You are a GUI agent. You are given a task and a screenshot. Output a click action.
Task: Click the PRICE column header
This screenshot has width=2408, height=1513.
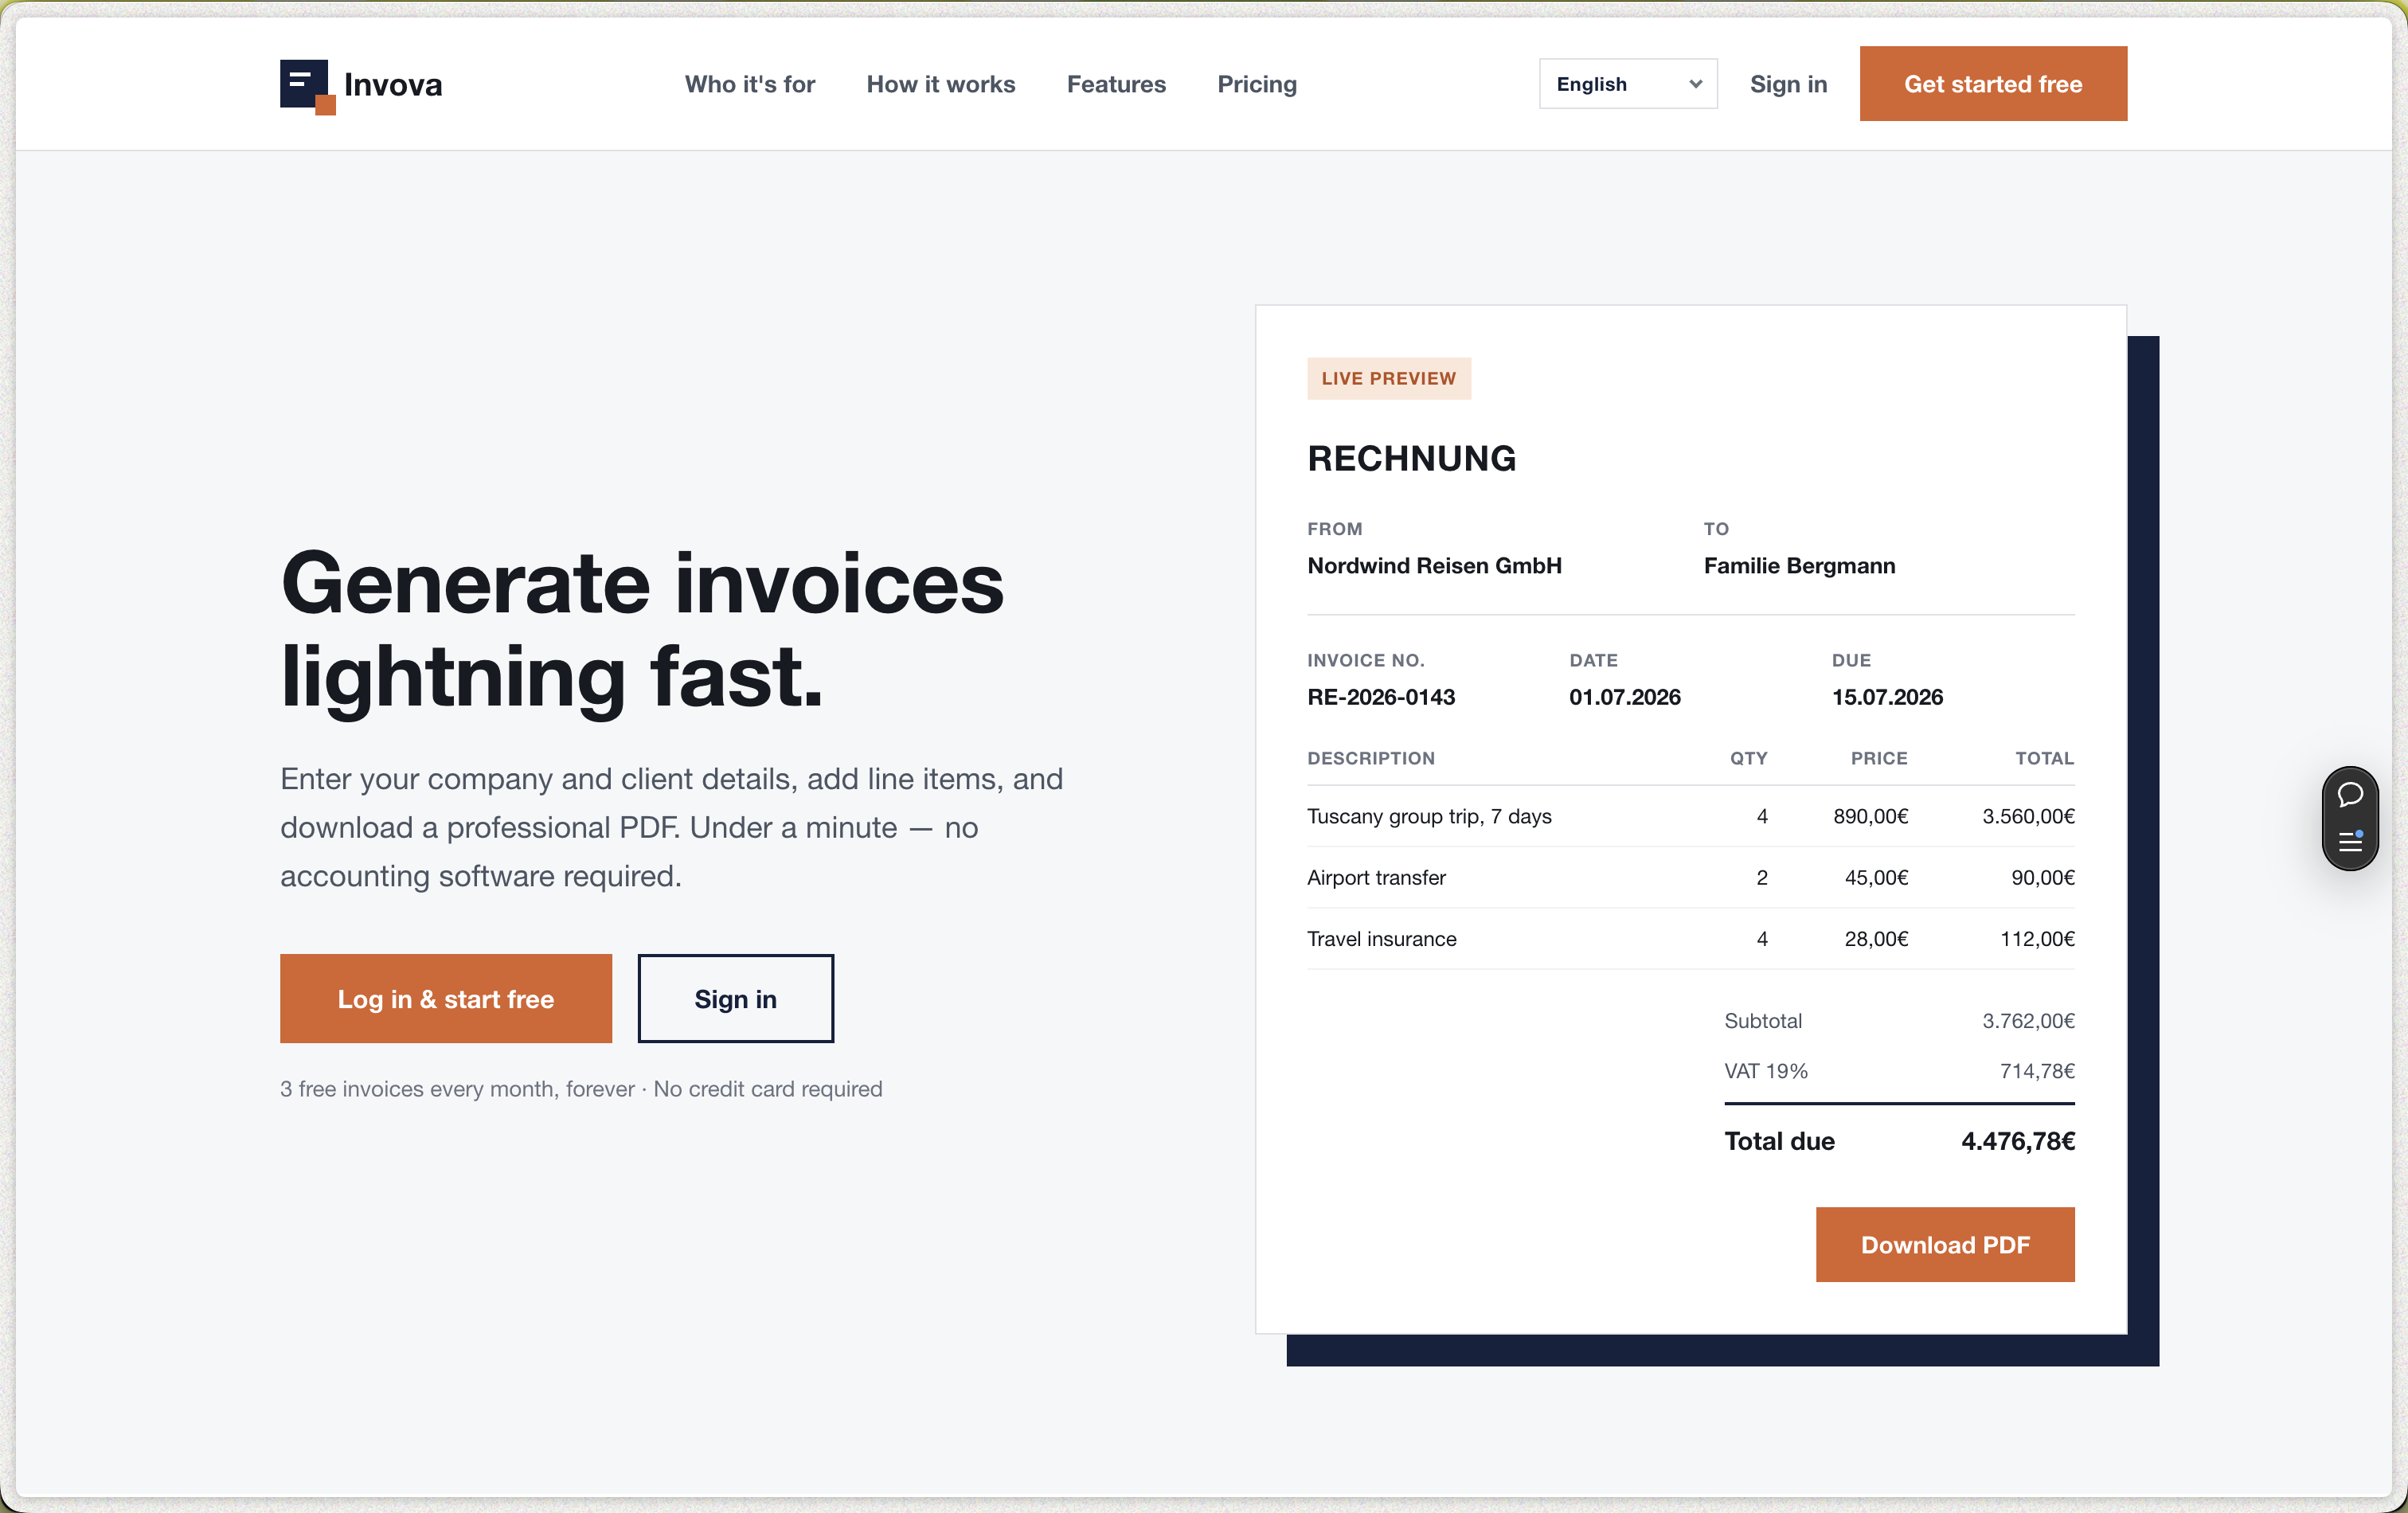[1879, 758]
